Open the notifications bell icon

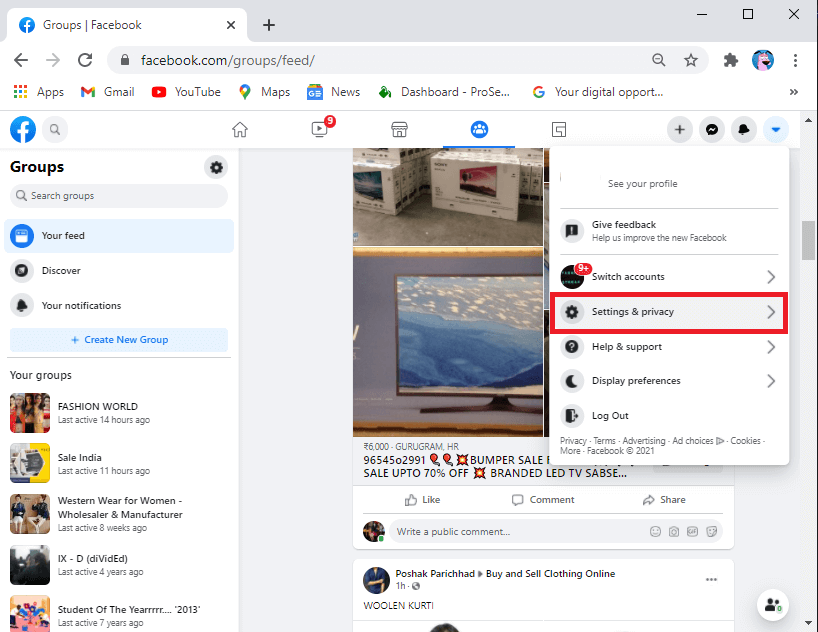pyautogui.click(x=743, y=129)
